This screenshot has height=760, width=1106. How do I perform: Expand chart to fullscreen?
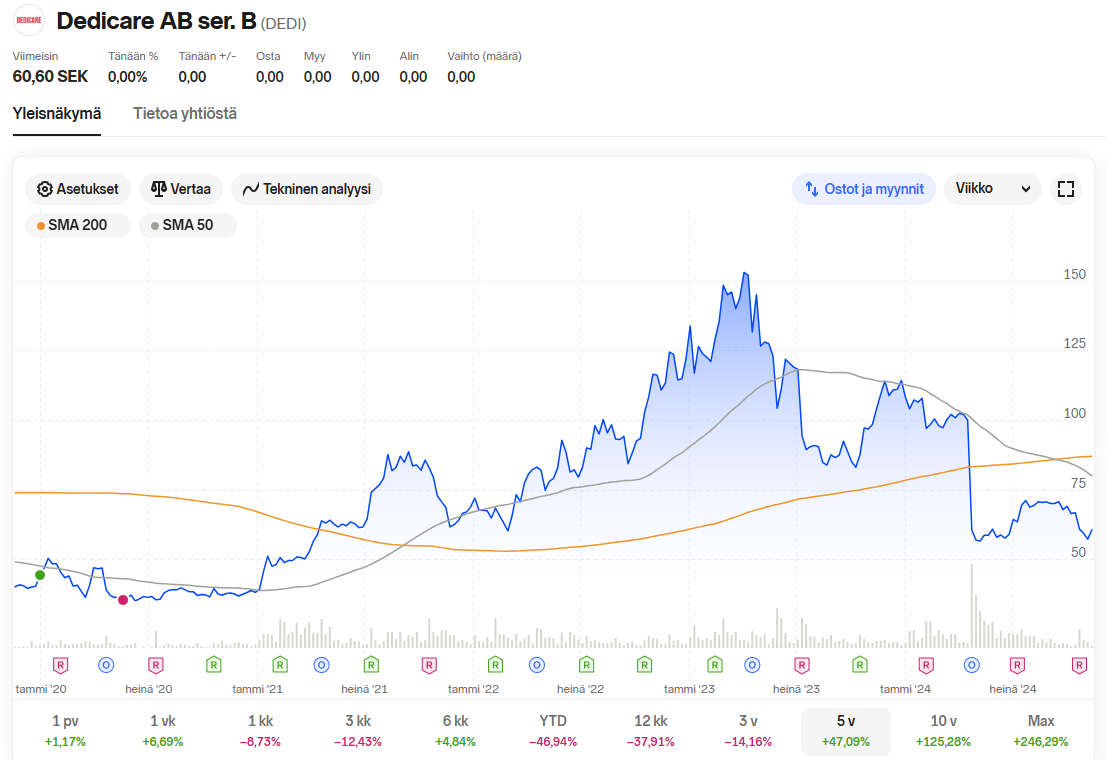1066,189
